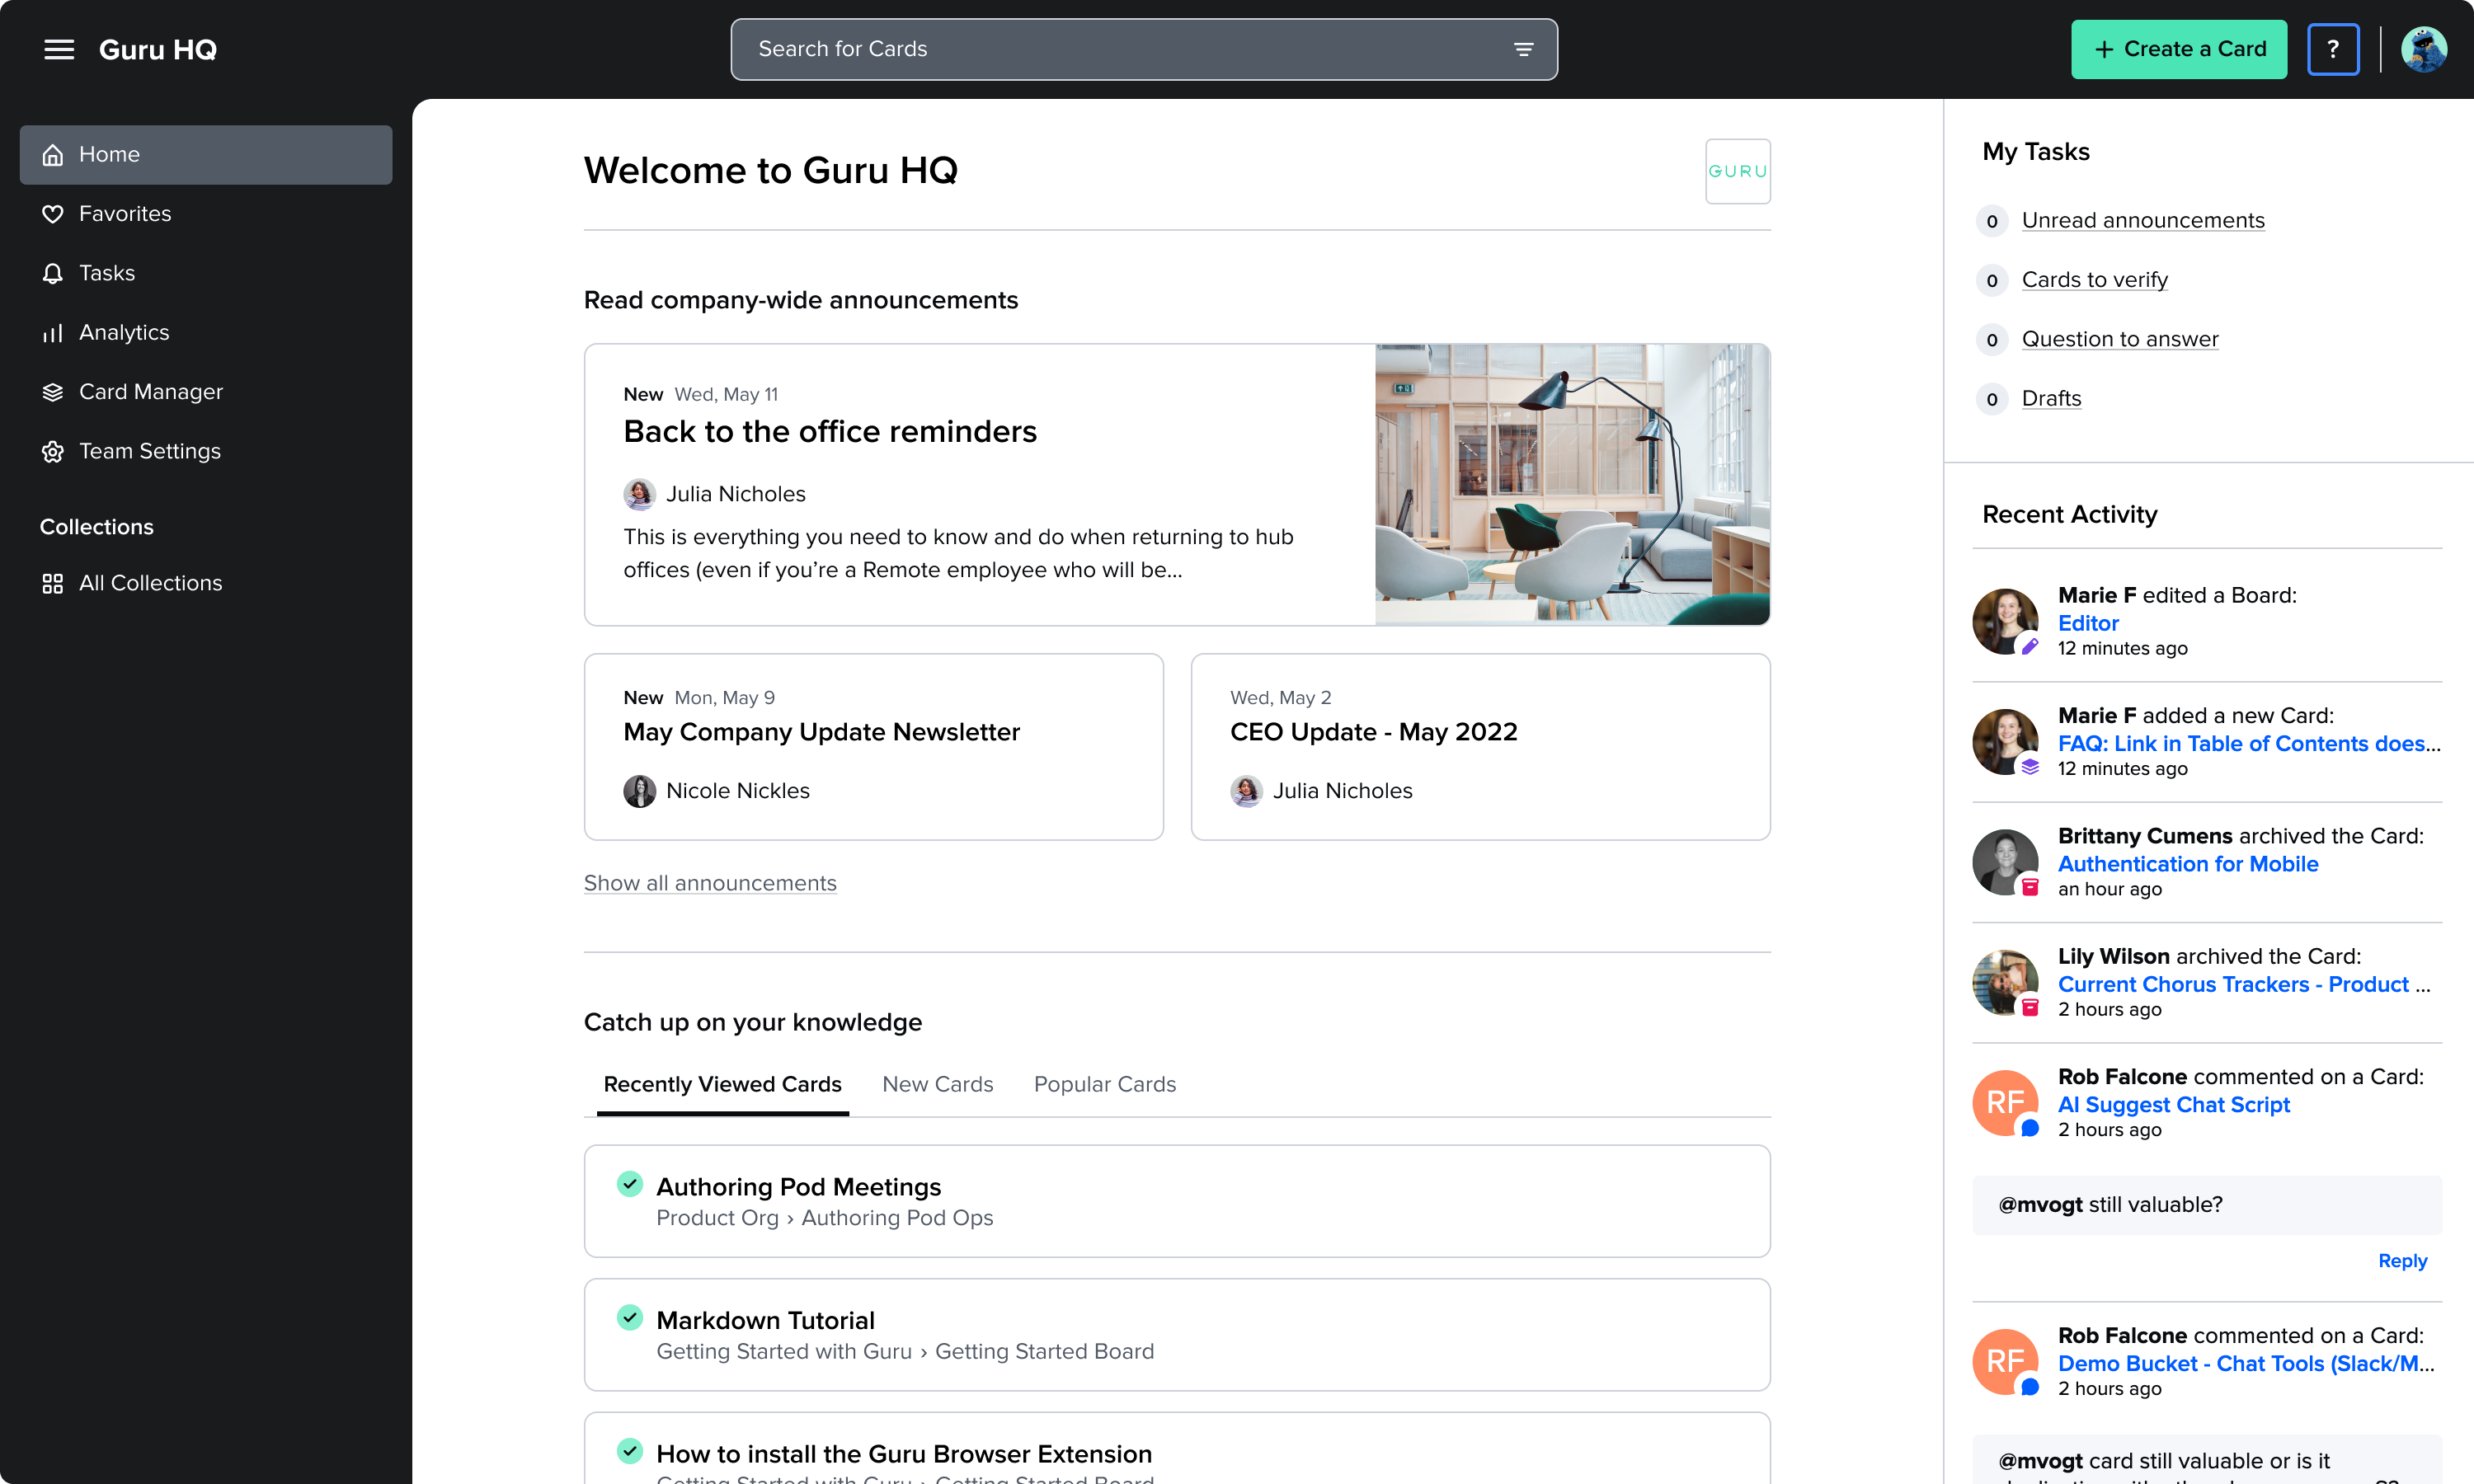Click the office photo thumbnail
Viewport: 2474px width, 1484px height.
(x=1572, y=485)
